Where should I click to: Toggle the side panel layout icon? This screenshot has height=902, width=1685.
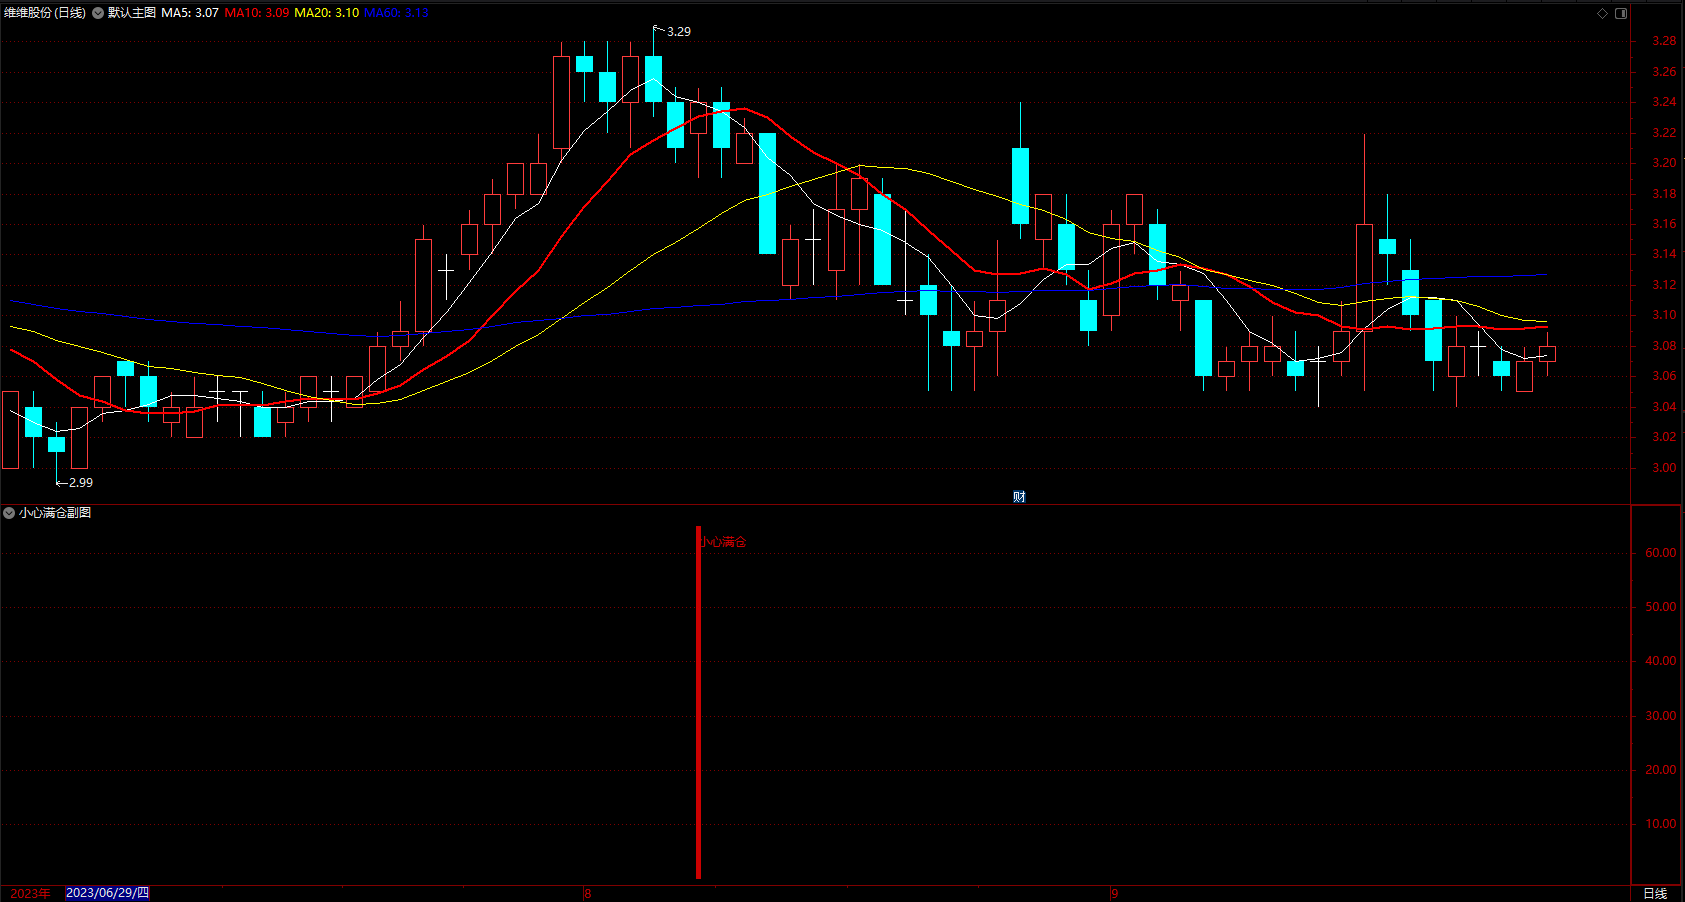point(1621,13)
